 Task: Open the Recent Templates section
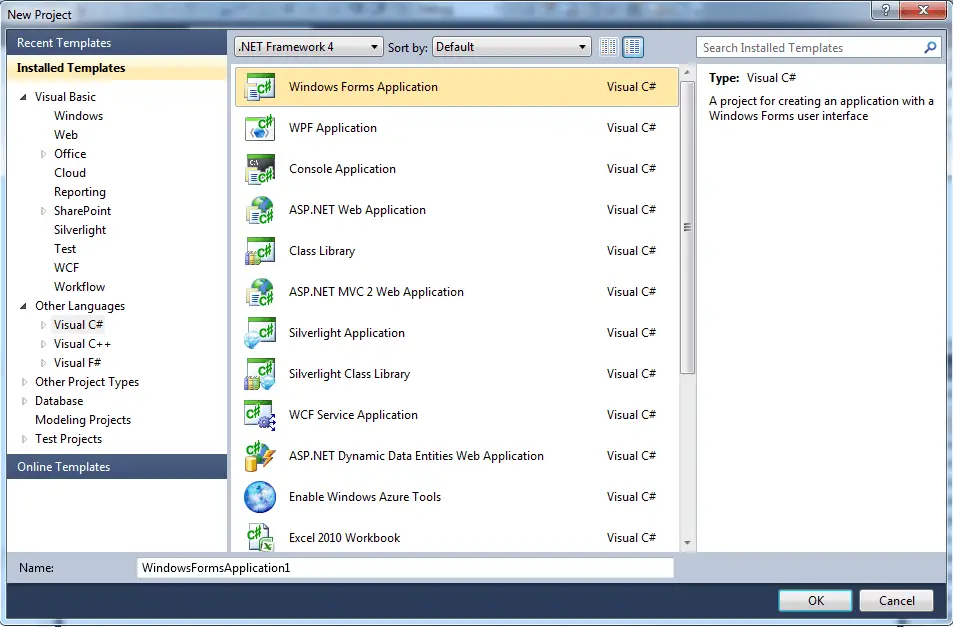[117, 43]
